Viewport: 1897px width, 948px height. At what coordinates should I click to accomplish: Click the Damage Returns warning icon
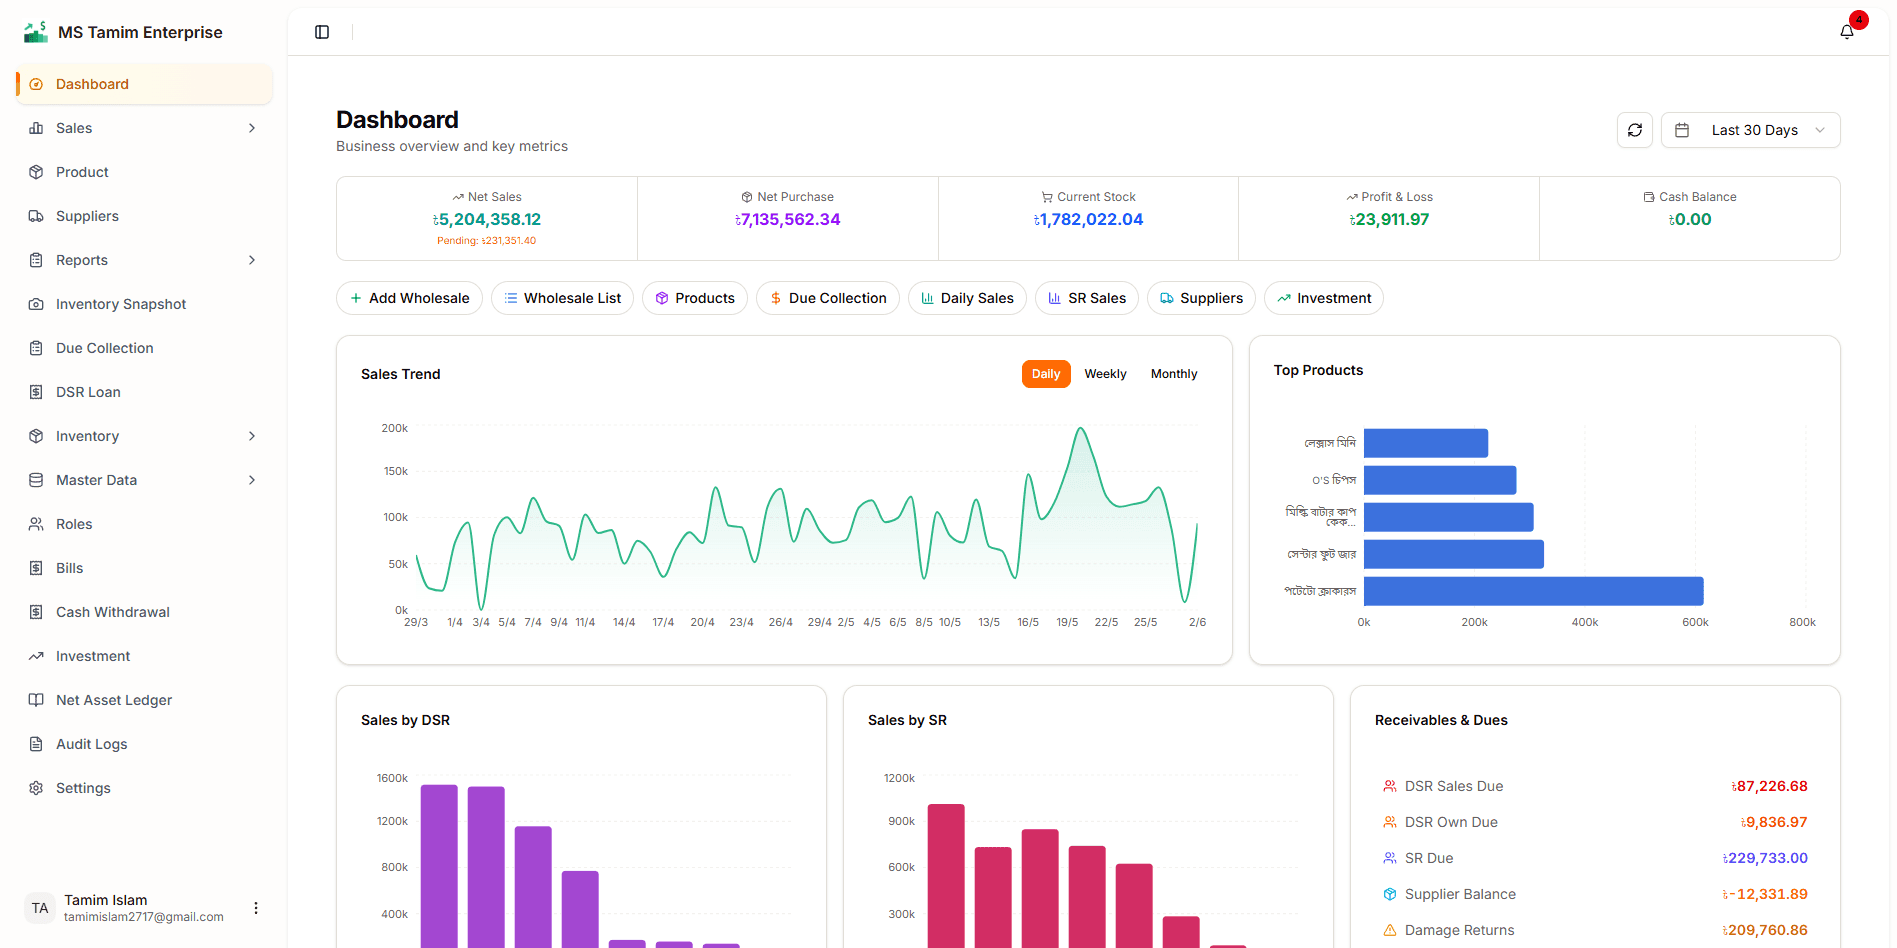pos(1390,930)
